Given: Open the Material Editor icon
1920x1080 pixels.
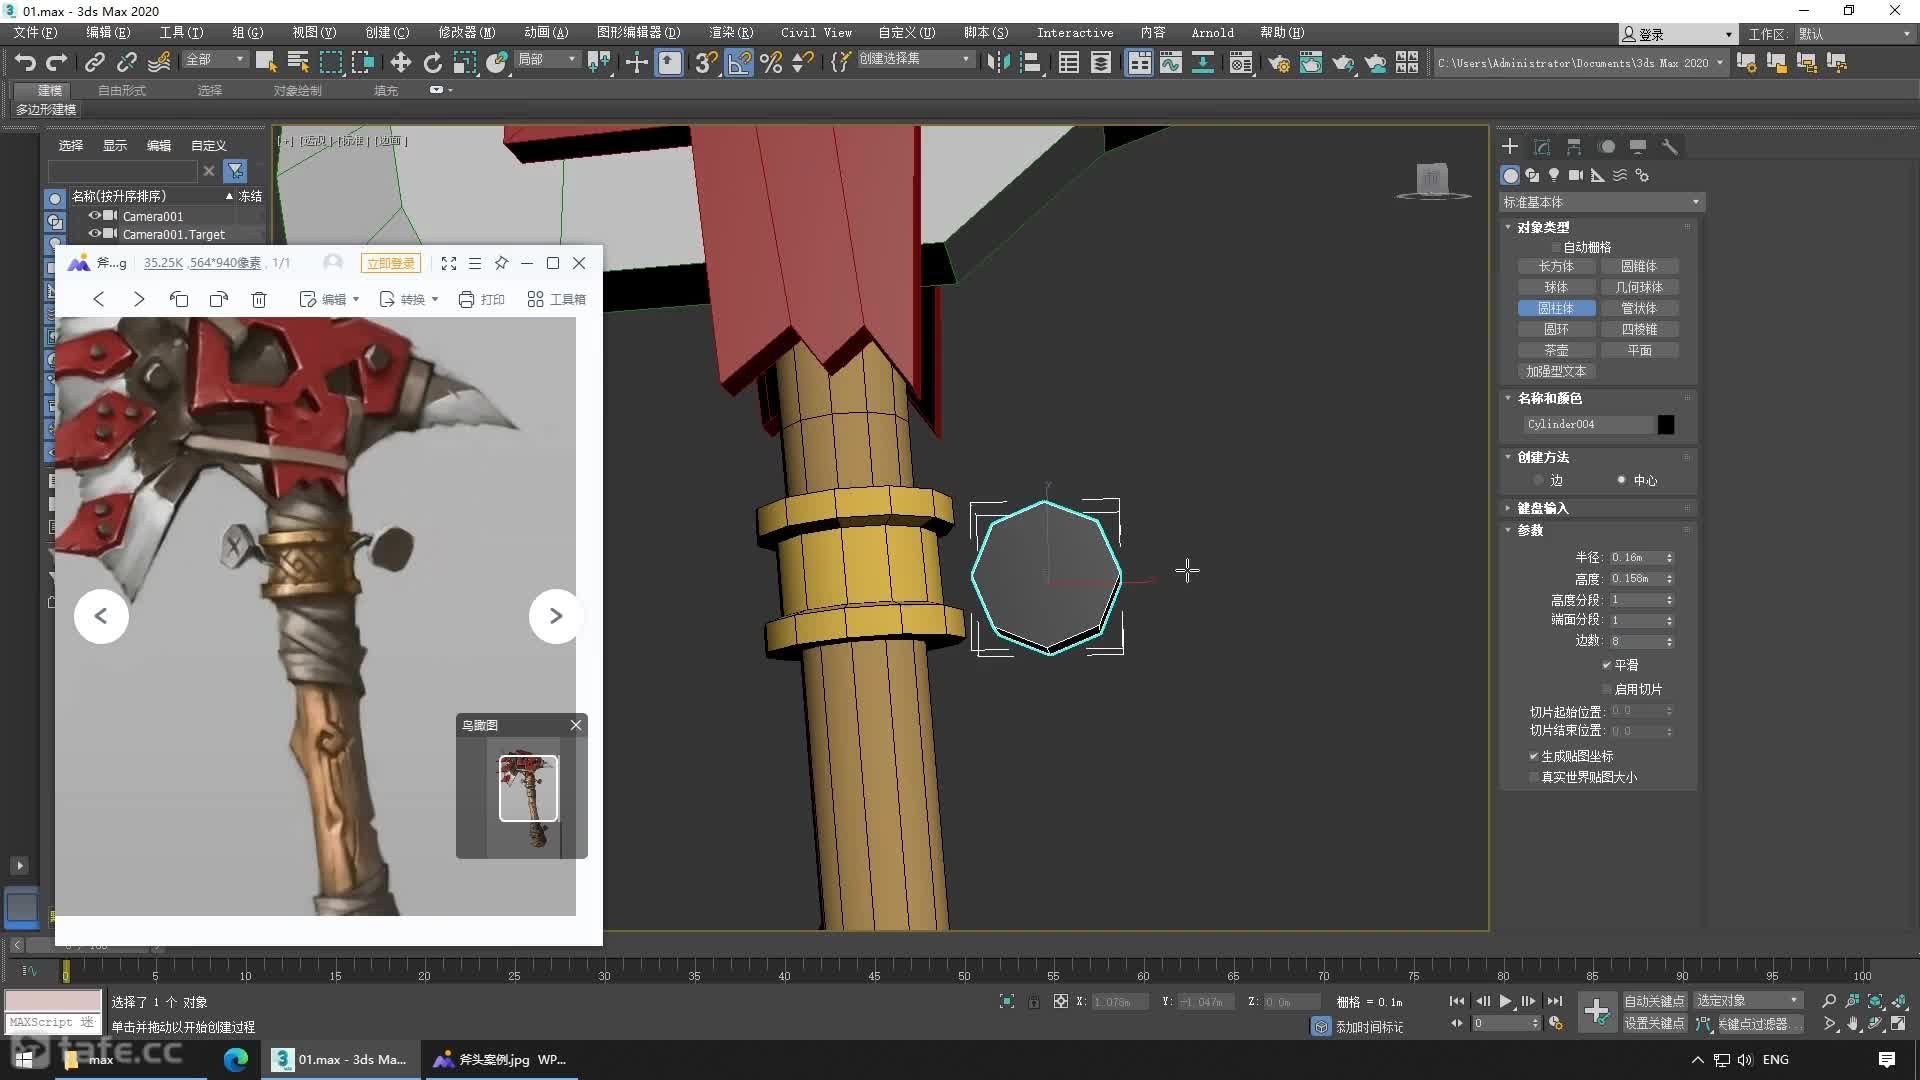Looking at the screenshot, I should tap(1240, 62).
